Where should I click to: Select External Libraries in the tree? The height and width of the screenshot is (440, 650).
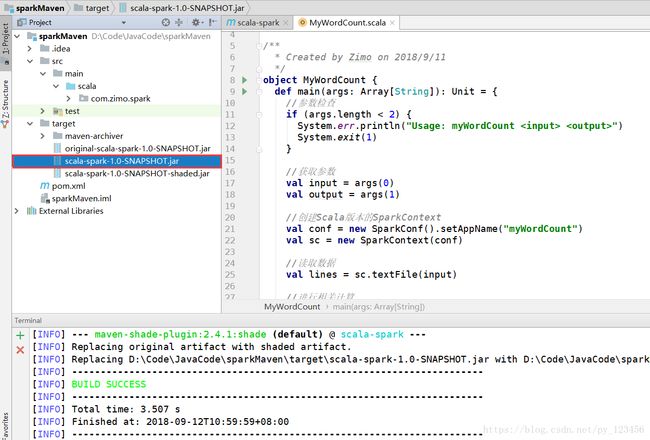pyautogui.click(x=71, y=211)
